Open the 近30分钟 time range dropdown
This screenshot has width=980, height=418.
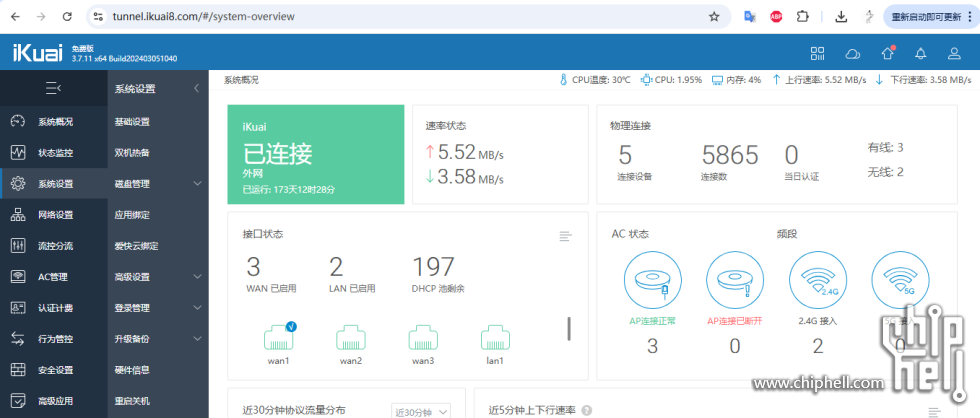pyautogui.click(x=421, y=412)
